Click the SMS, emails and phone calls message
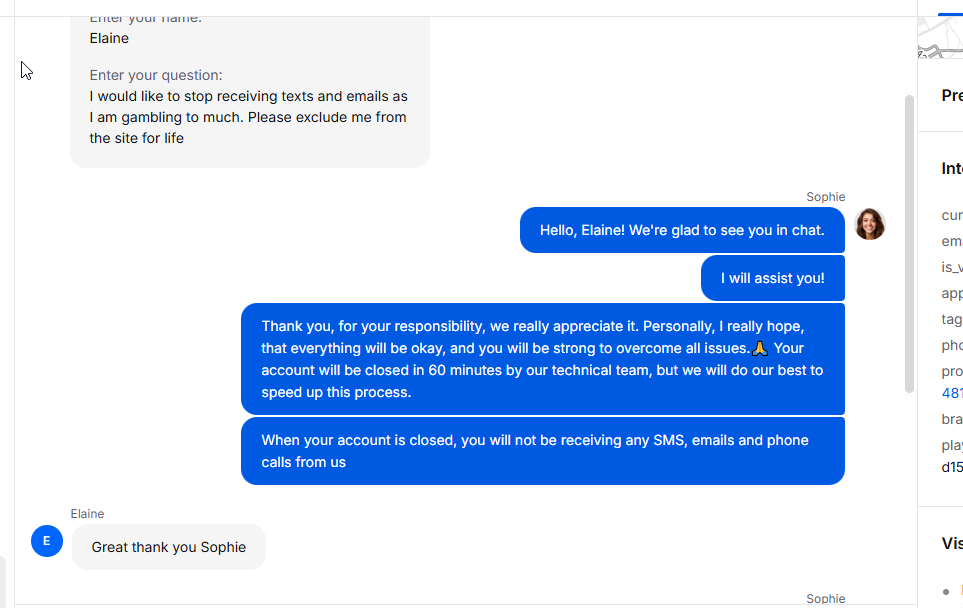This screenshot has height=608, width=963. tap(543, 451)
